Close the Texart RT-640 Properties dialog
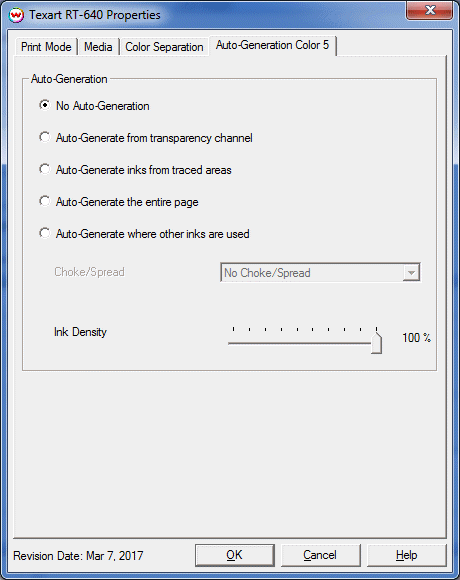 tap(430, 10)
